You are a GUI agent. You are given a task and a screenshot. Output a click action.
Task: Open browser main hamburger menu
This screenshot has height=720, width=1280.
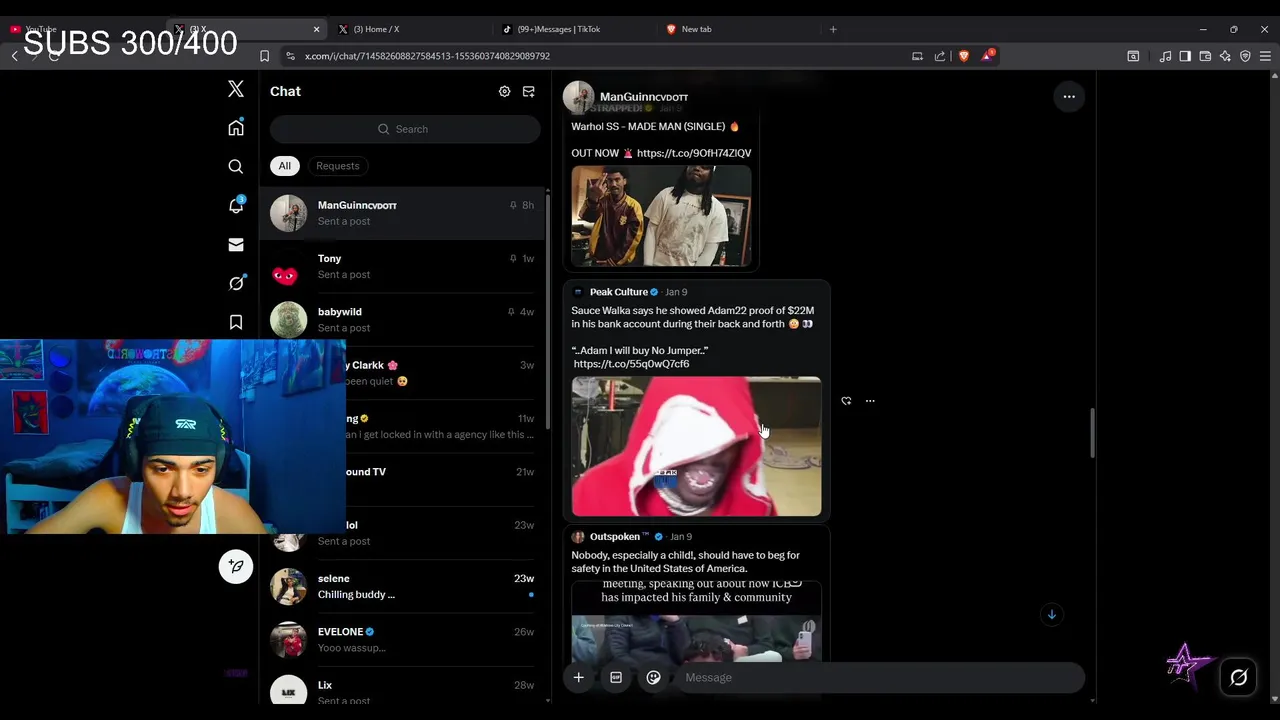[x=1265, y=56]
